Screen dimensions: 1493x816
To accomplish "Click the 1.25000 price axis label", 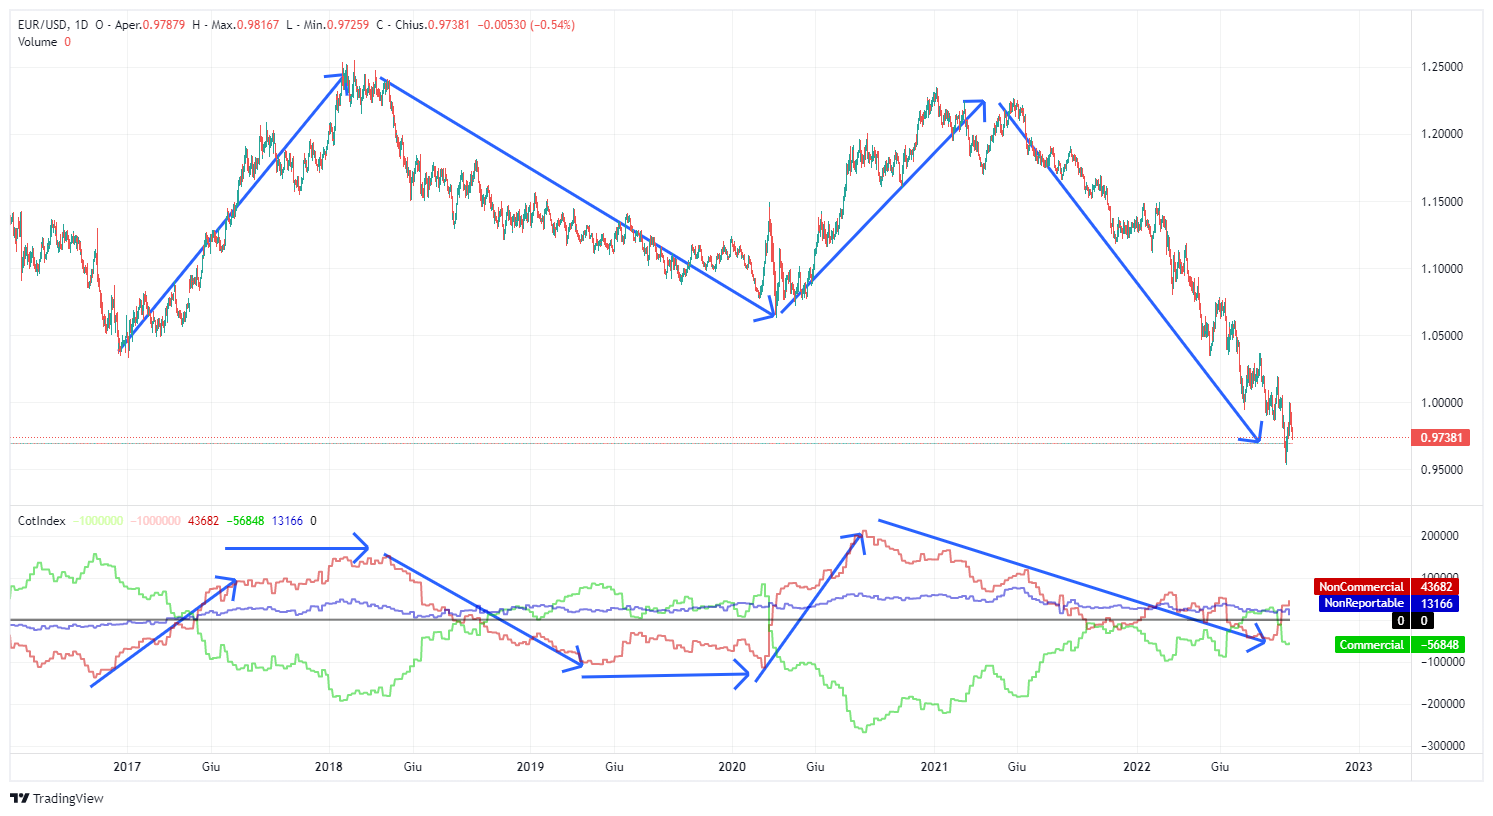I will 1442,67.
